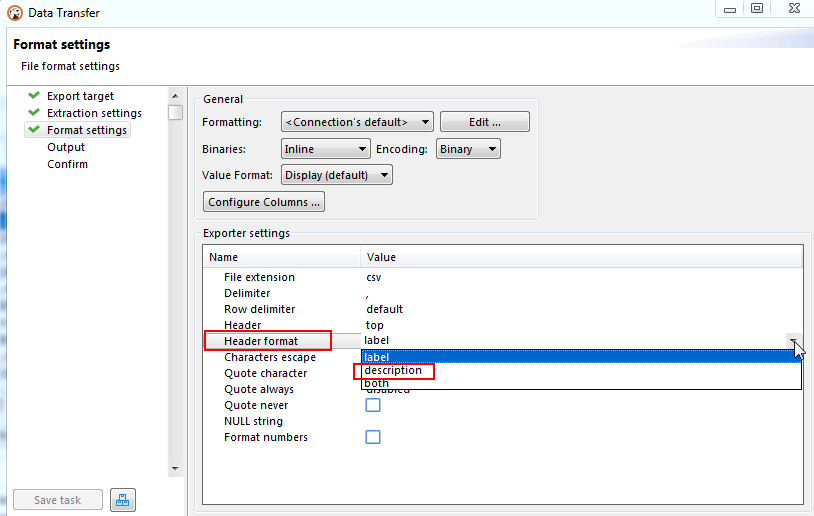
Task: Select the Quote always row
Action: point(259,389)
